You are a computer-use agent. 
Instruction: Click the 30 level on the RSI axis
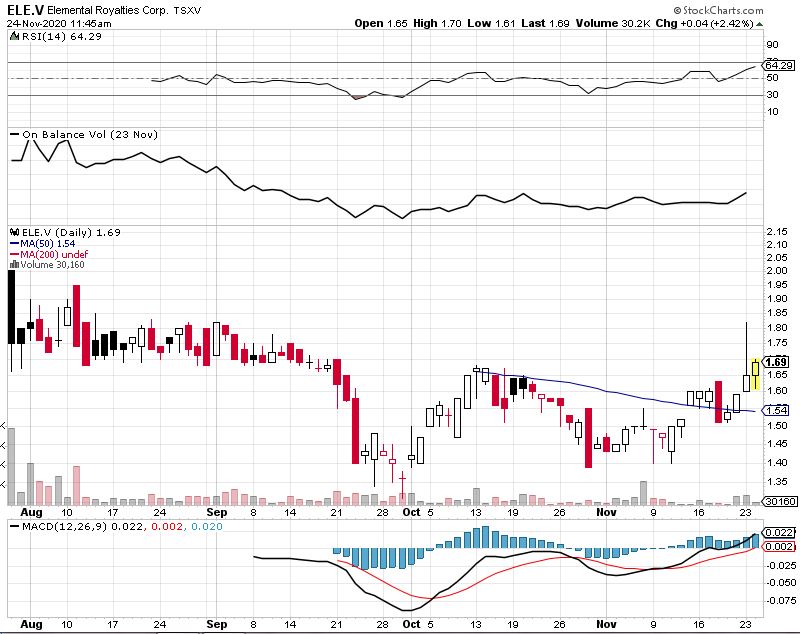772,95
